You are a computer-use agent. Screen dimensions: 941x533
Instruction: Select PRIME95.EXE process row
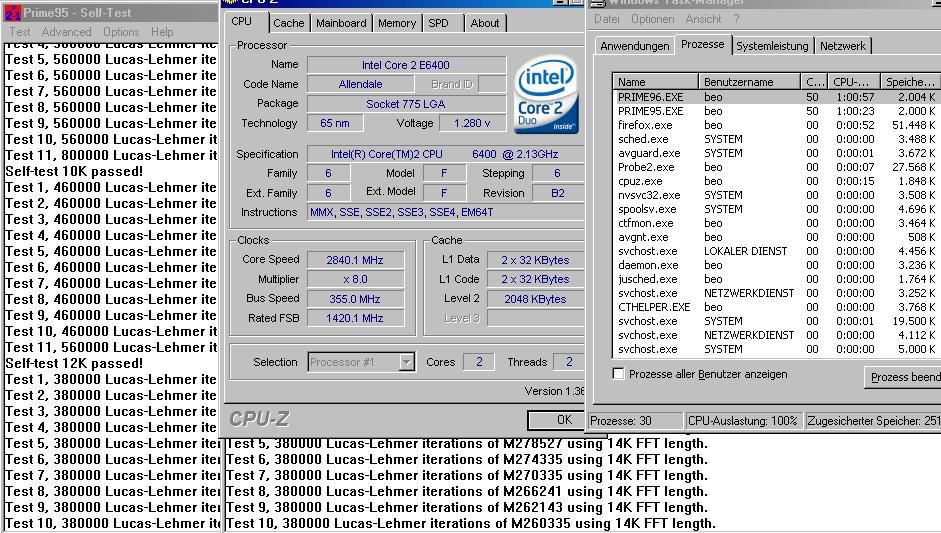777,111
